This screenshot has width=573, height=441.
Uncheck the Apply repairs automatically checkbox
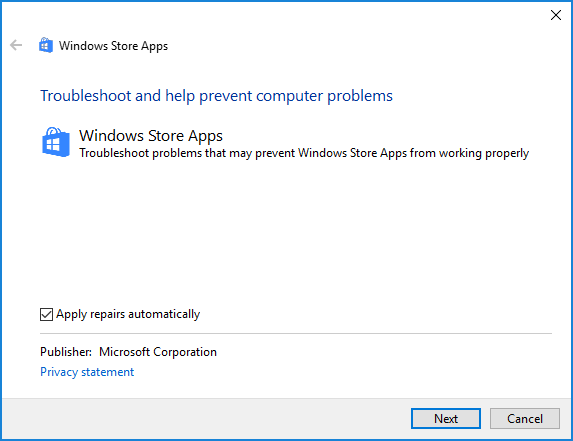tap(46, 314)
